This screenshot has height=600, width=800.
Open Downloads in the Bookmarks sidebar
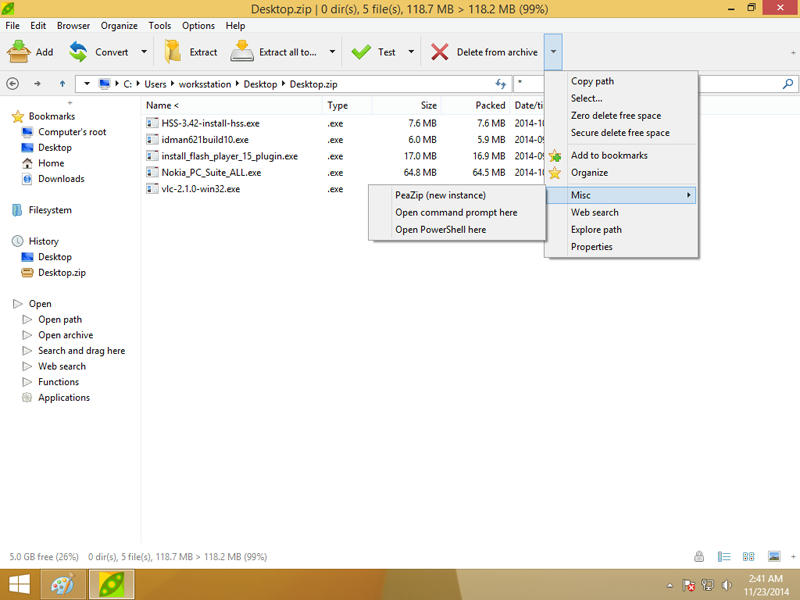click(61, 179)
